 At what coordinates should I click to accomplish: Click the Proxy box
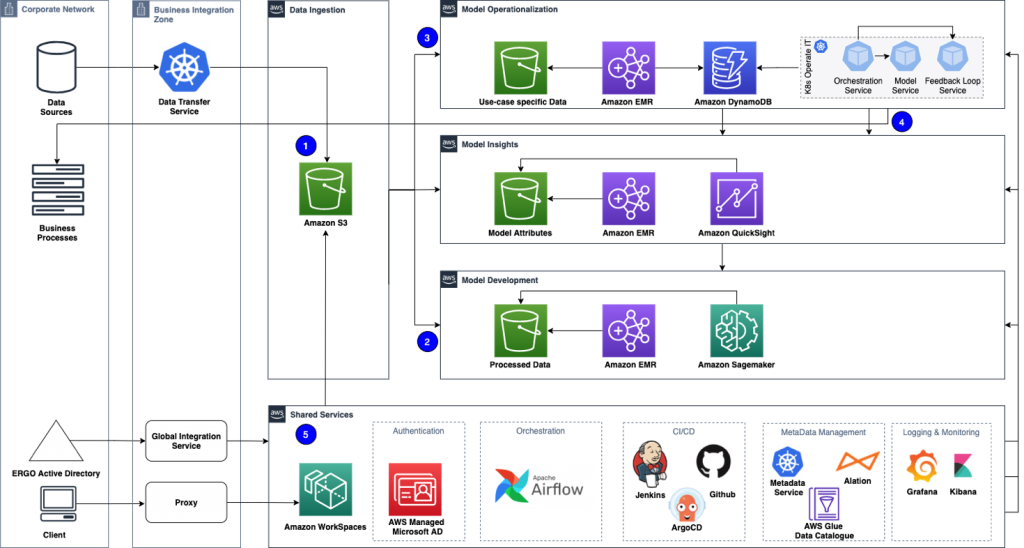186,502
